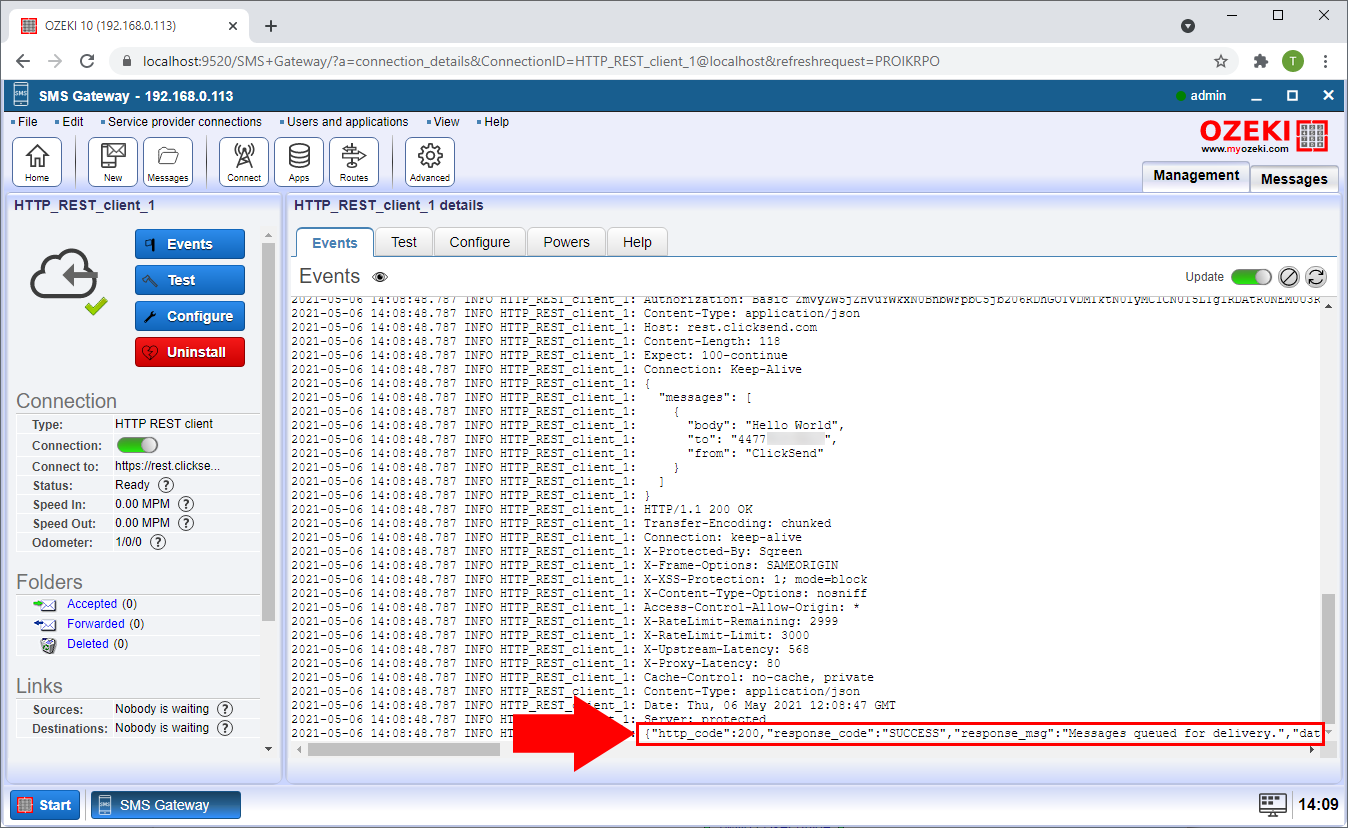Open the Messages folder toolbar icon
The width and height of the screenshot is (1348, 828).
click(168, 162)
